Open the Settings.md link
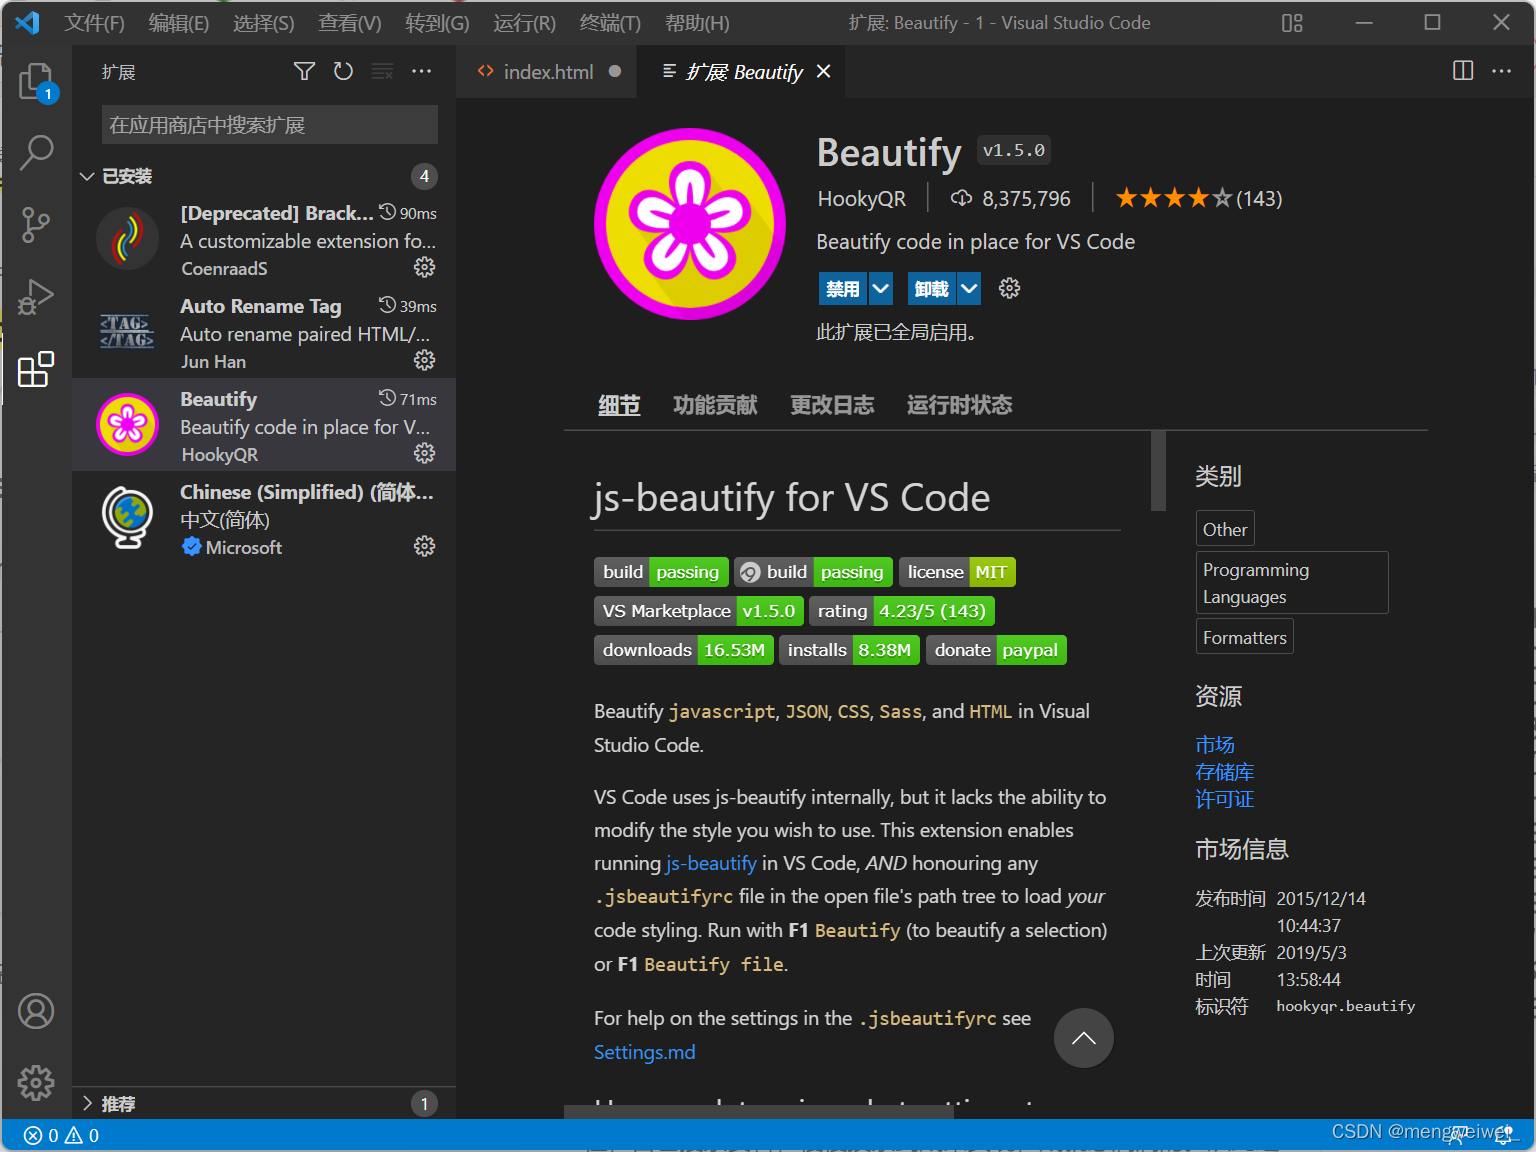The image size is (1536, 1152). pyautogui.click(x=645, y=1052)
